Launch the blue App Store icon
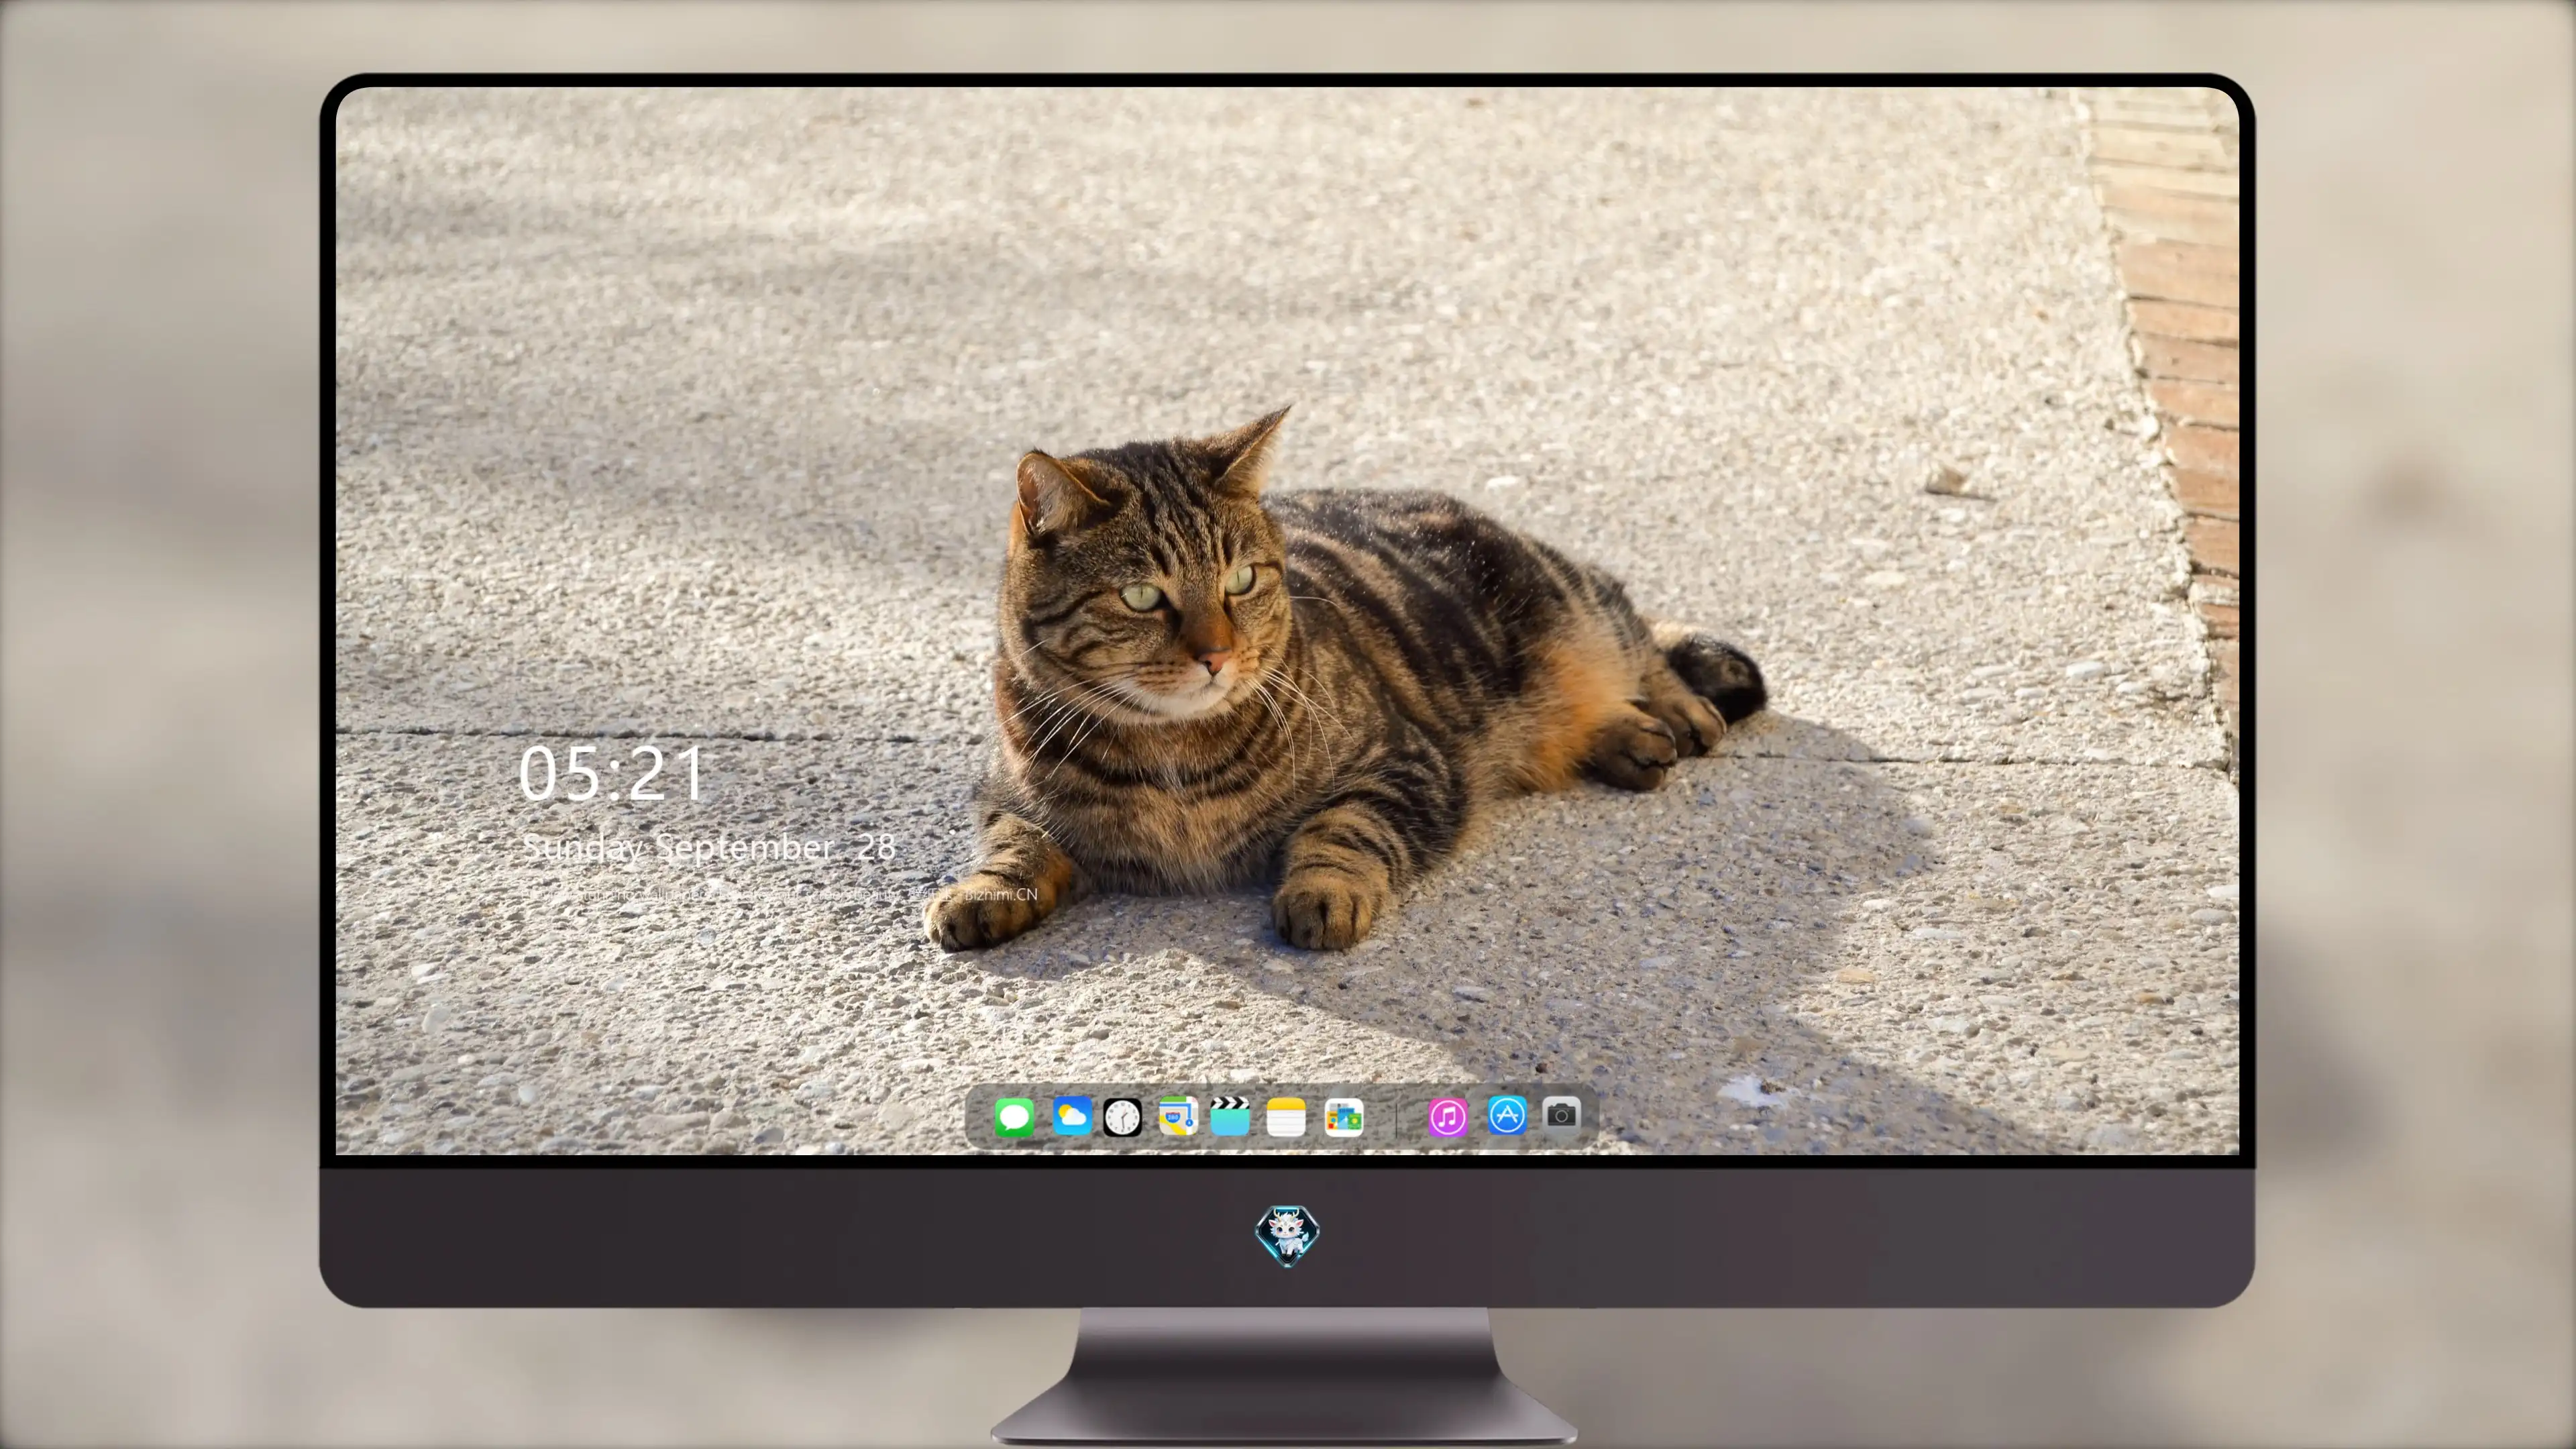Screen dimensions: 2576x1449 (x=1507, y=1115)
